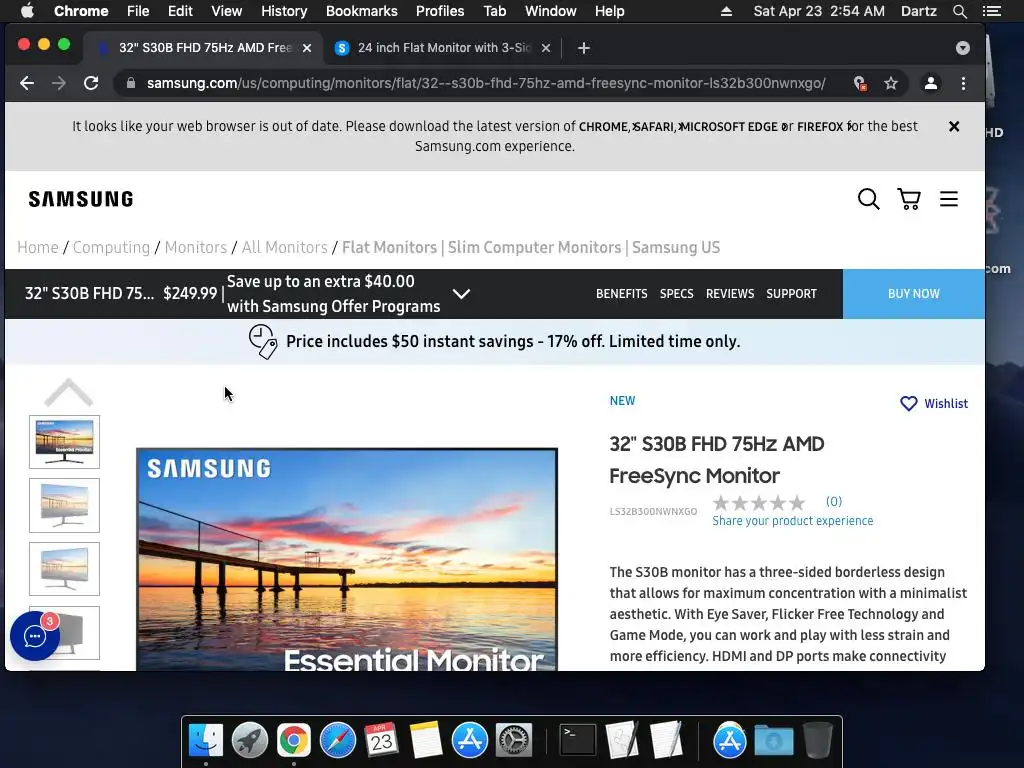Click the live chat bubble icon

point(35,635)
